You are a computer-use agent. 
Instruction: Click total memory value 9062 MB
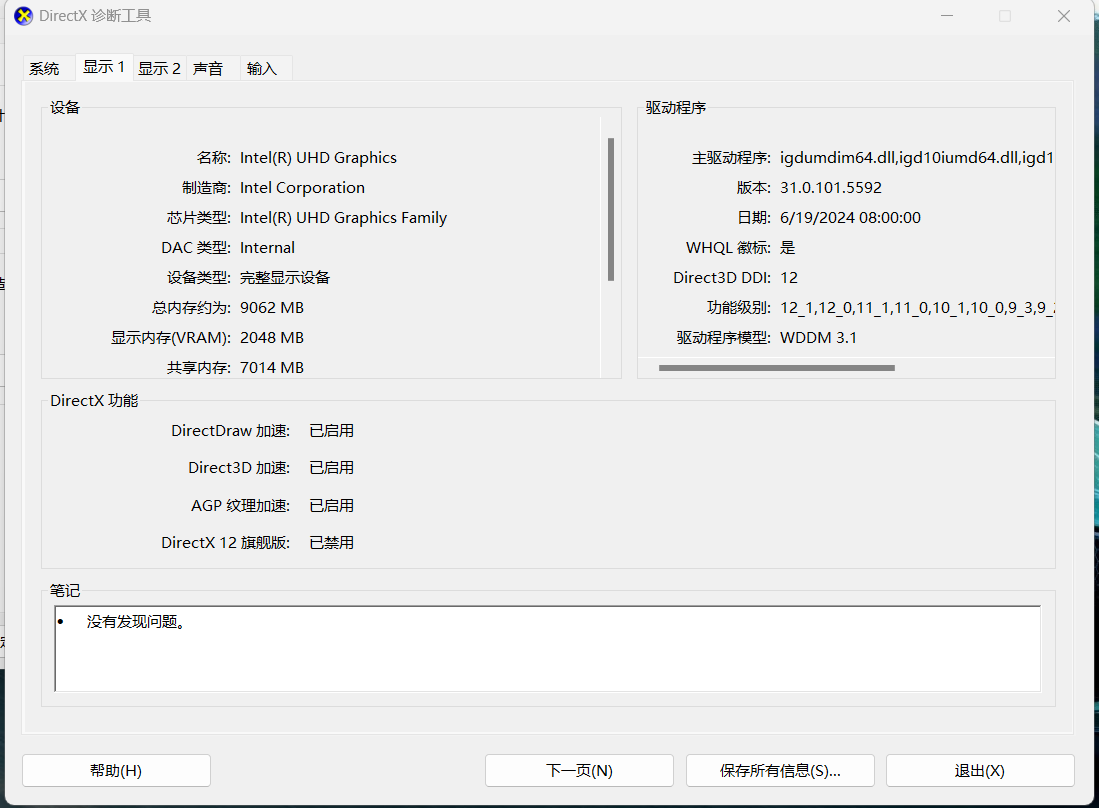pos(272,308)
